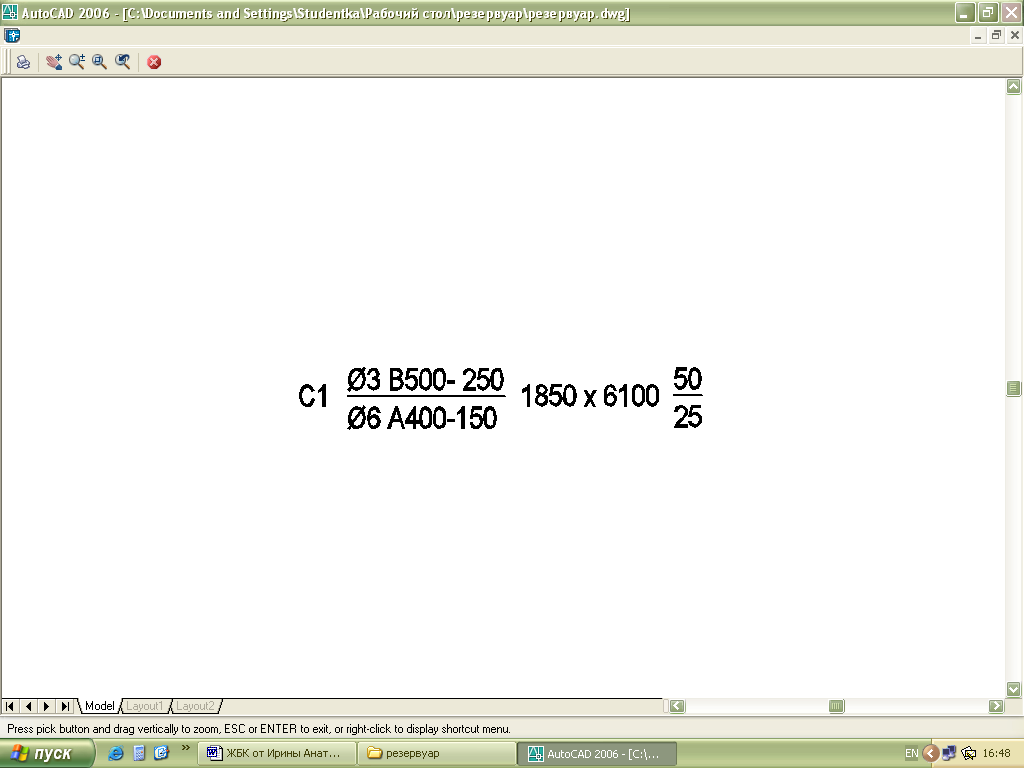Image resolution: width=1024 pixels, height=768 pixels.
Task: Open the пуск Start menu
Action: [46, 754]
